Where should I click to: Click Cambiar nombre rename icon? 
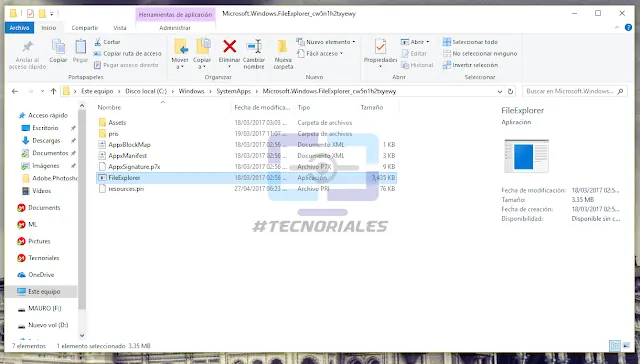click(x=254, y=46)
